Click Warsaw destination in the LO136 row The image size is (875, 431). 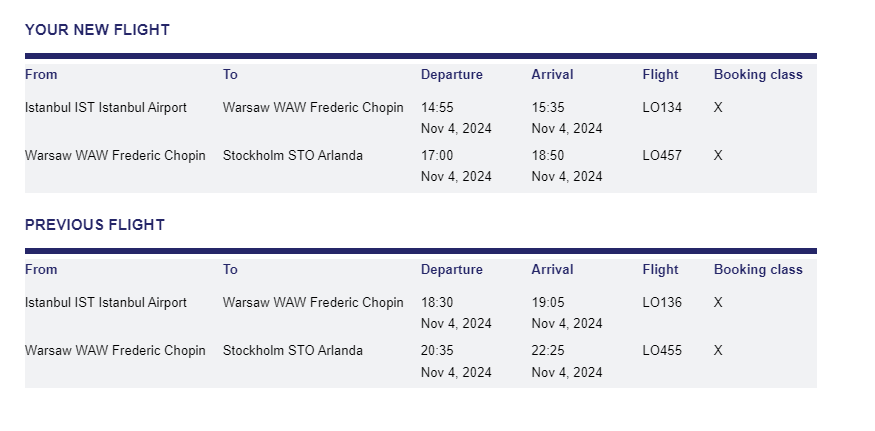pyautogui.click(x=313, y=303)
